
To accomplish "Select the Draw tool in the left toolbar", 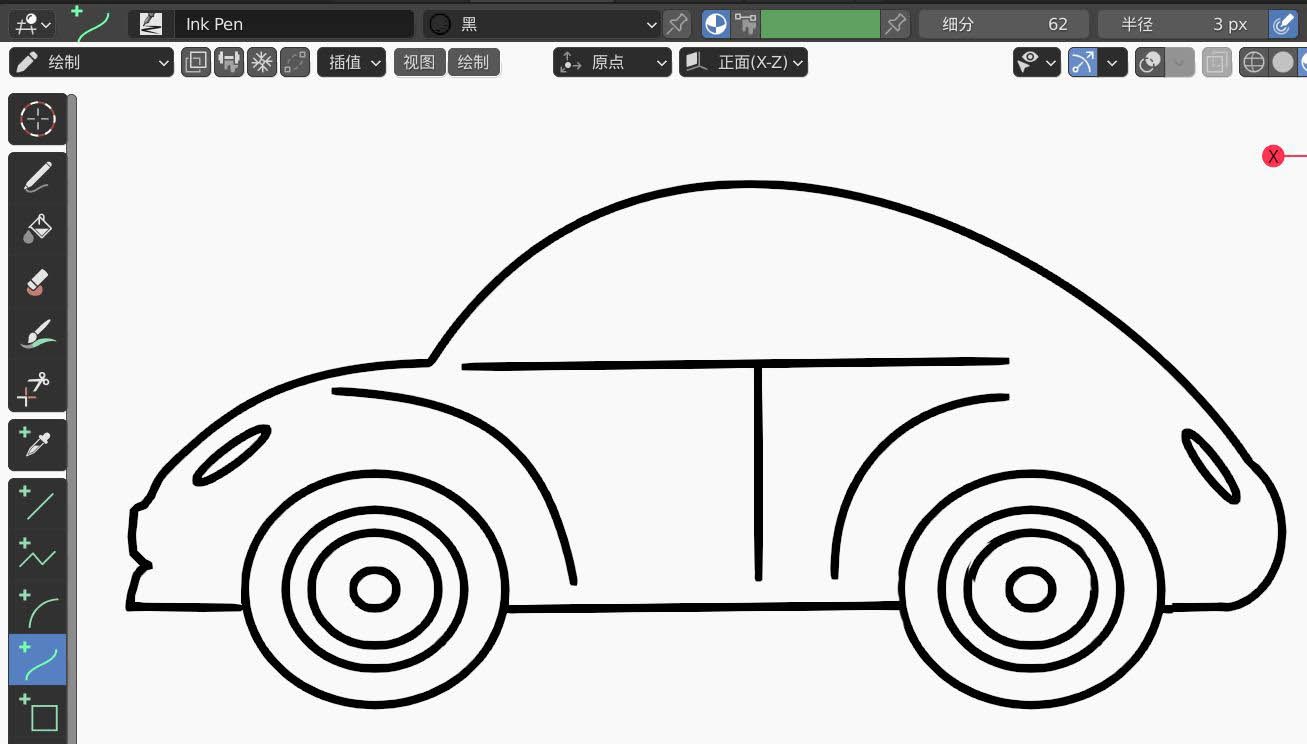I will click(x=37, y=176).
